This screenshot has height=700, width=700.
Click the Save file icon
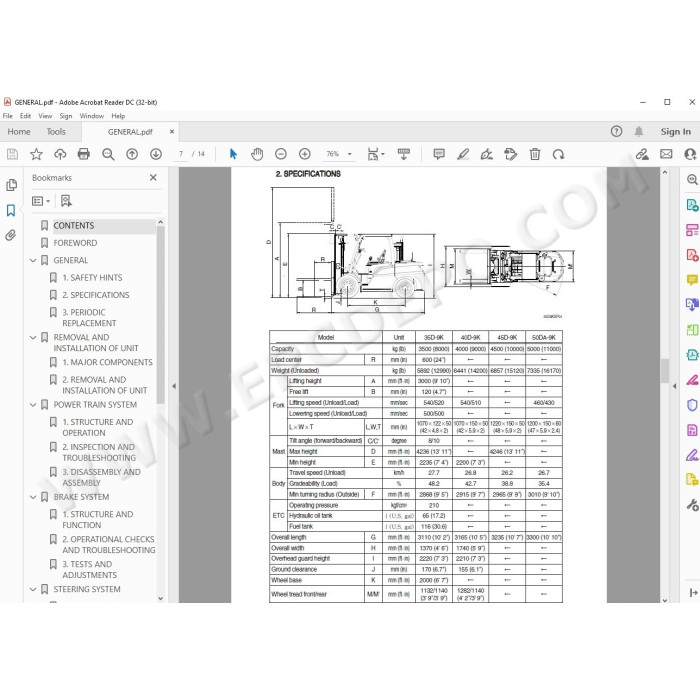tap(12, 154)
